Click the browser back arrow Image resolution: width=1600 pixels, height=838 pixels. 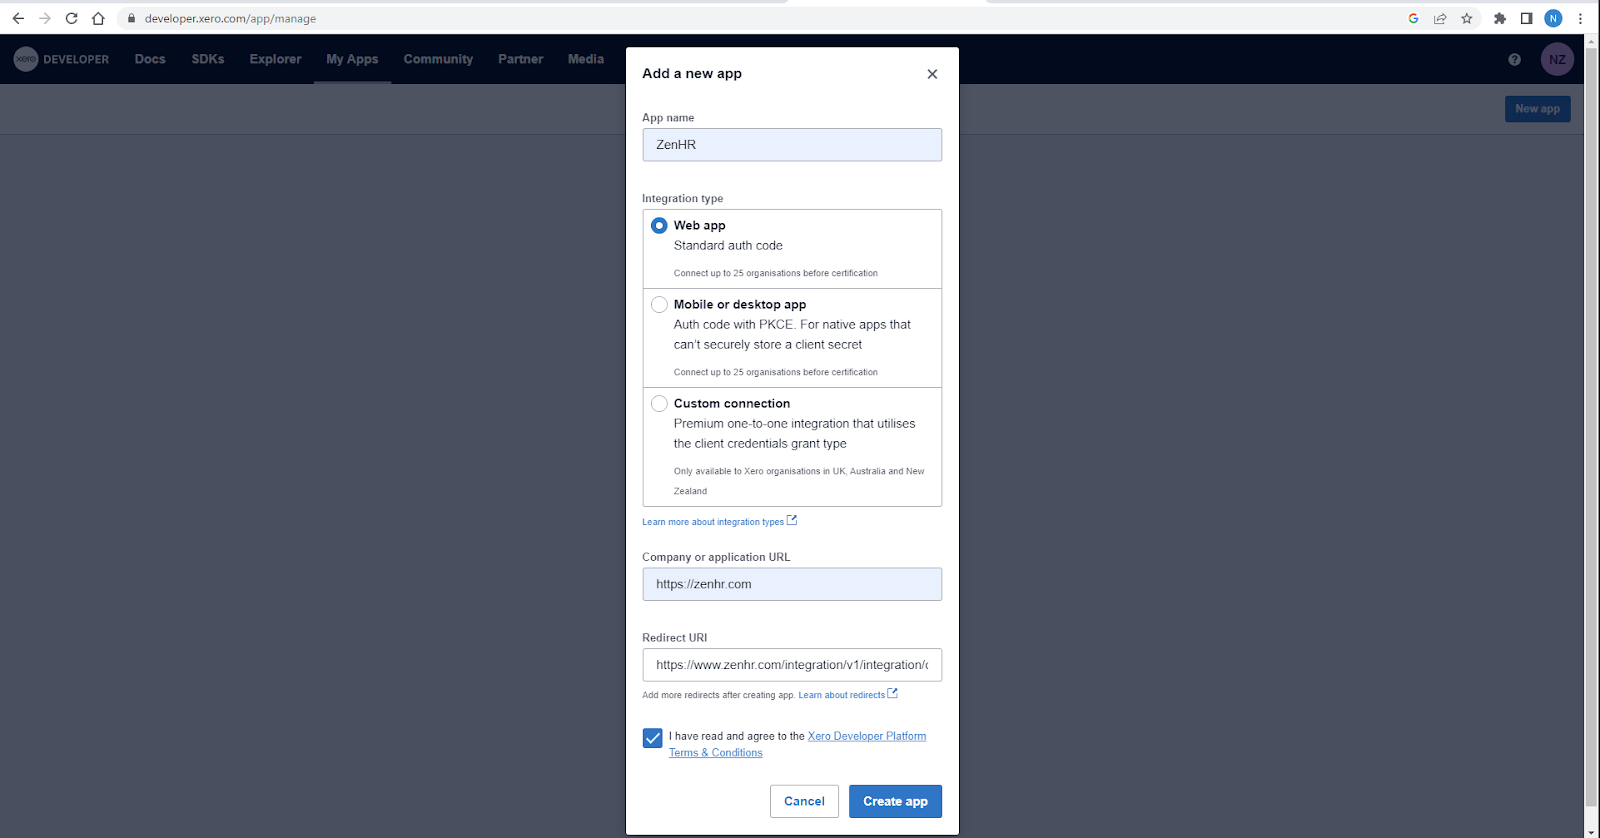pos(18,18)
